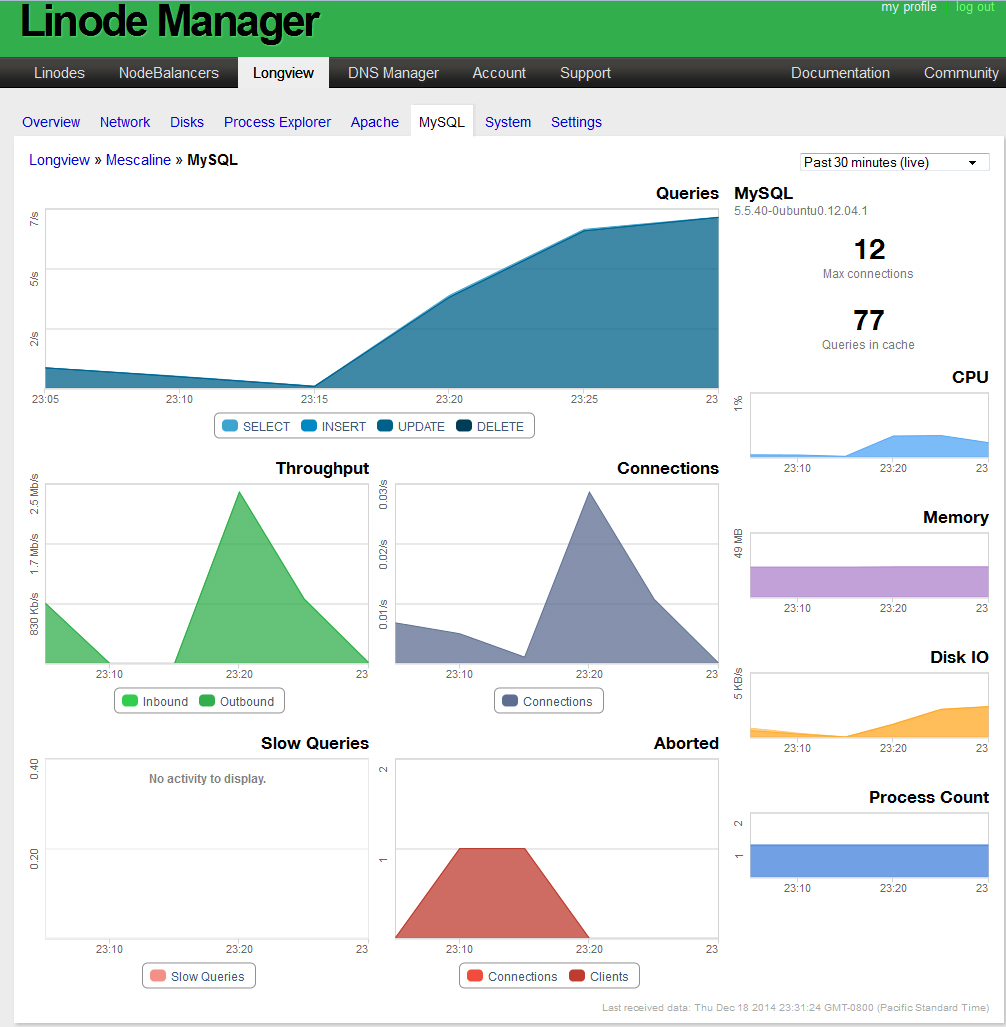Viewport: 1006px width, 1027px height.
Task: Click the UPDATE legend label
Action: click(x=421, y=426)
